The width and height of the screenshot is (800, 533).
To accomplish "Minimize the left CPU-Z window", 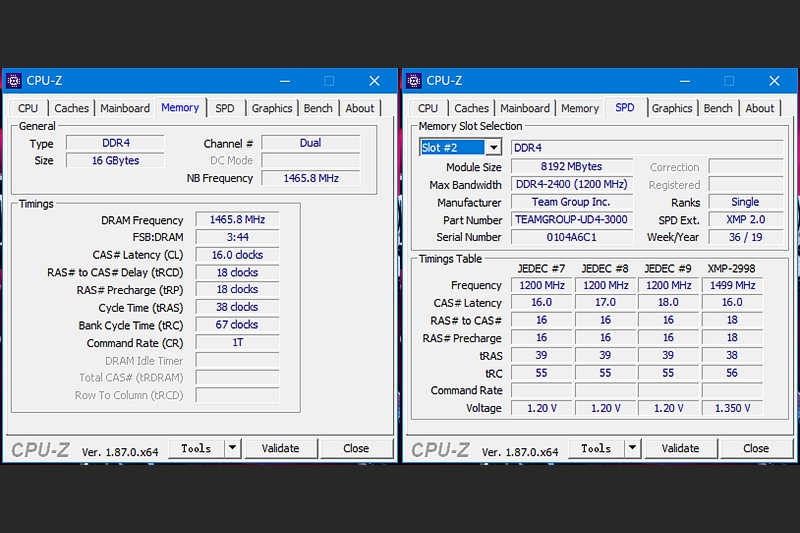I will click(x=285, y=81).
